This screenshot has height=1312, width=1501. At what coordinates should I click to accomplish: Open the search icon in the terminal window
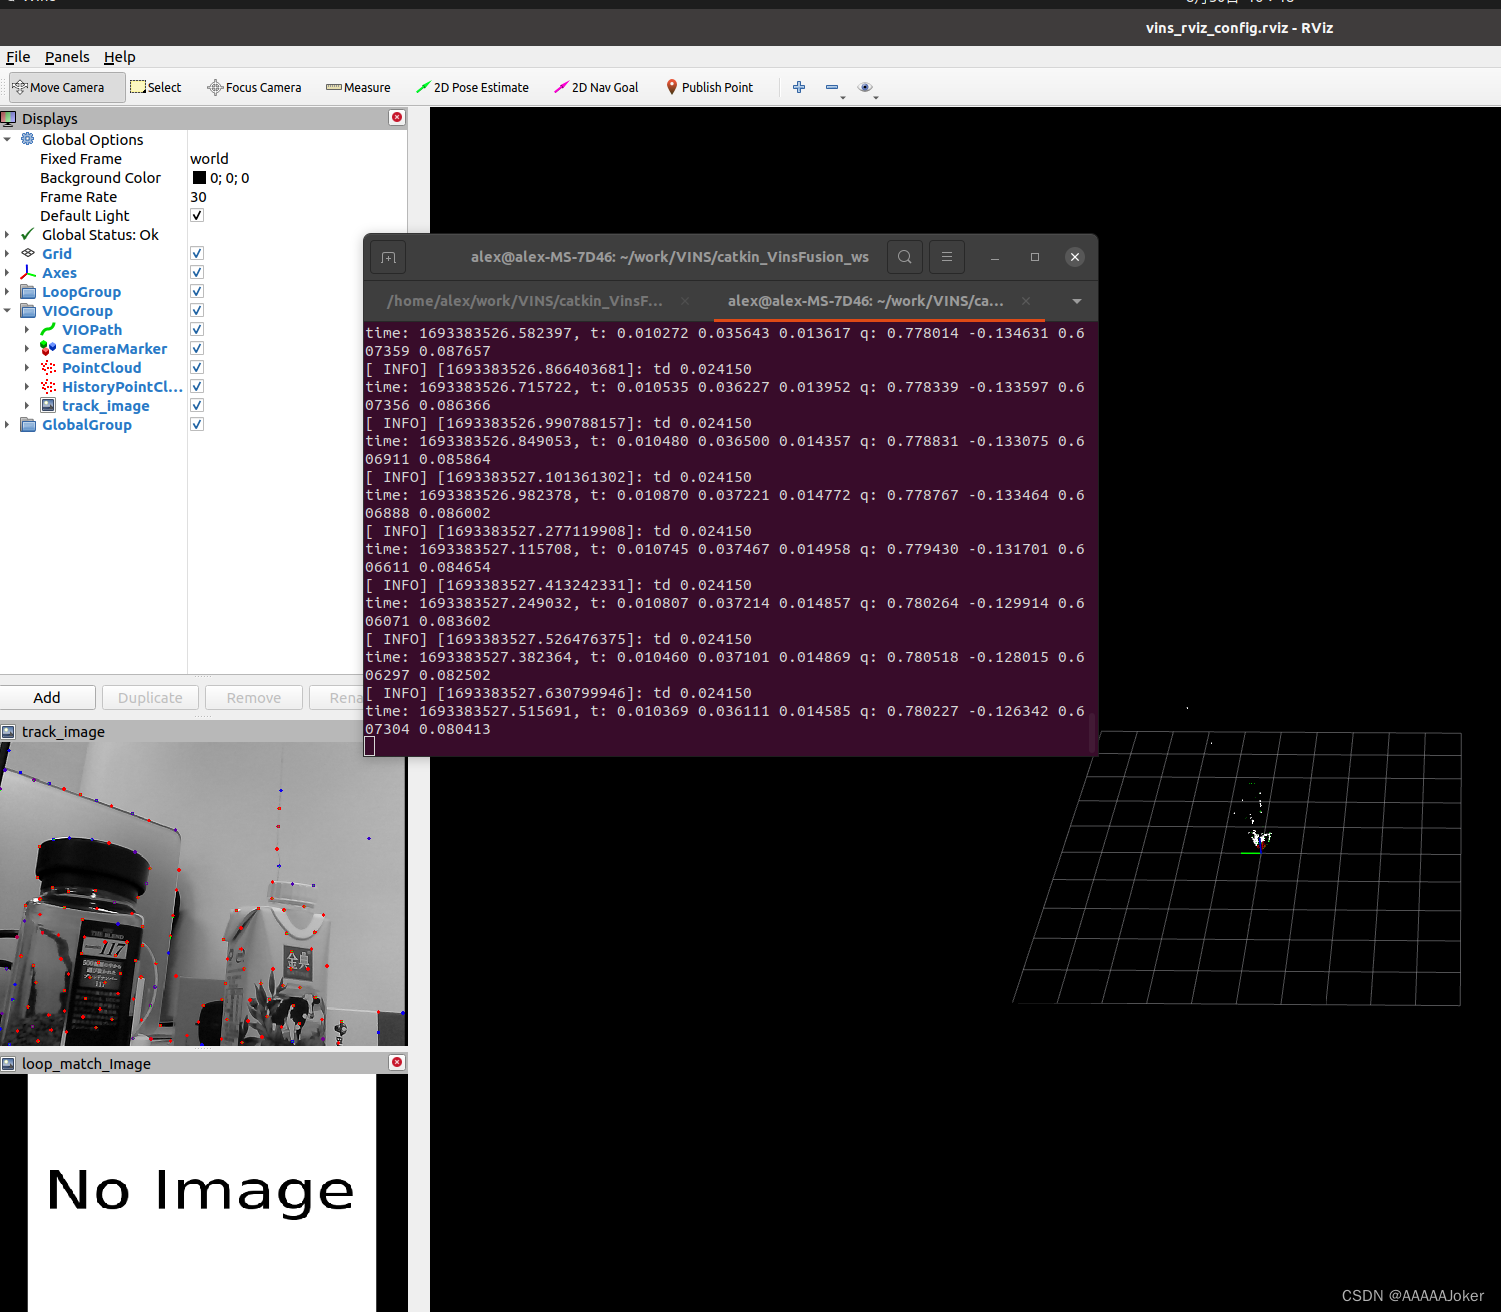coord(904,257)
